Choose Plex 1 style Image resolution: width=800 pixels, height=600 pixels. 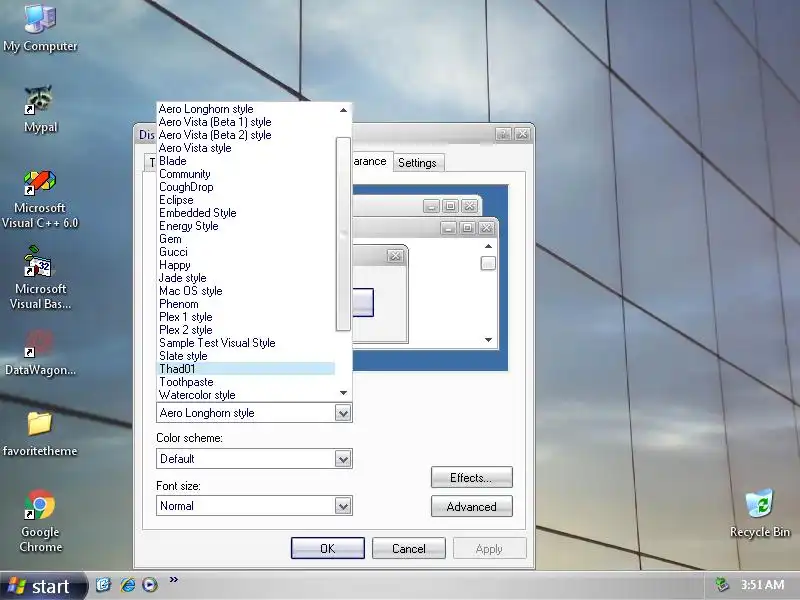[245, 317]
